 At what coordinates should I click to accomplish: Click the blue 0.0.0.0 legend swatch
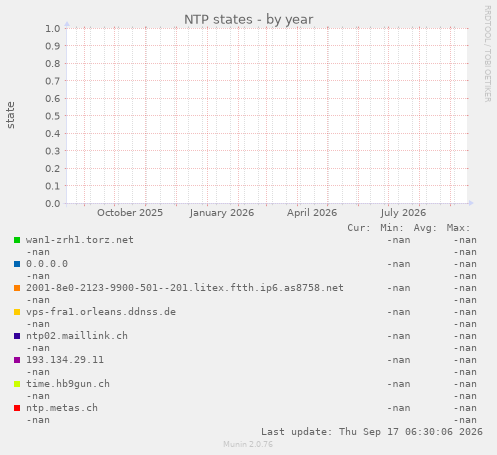click(17, 264)
